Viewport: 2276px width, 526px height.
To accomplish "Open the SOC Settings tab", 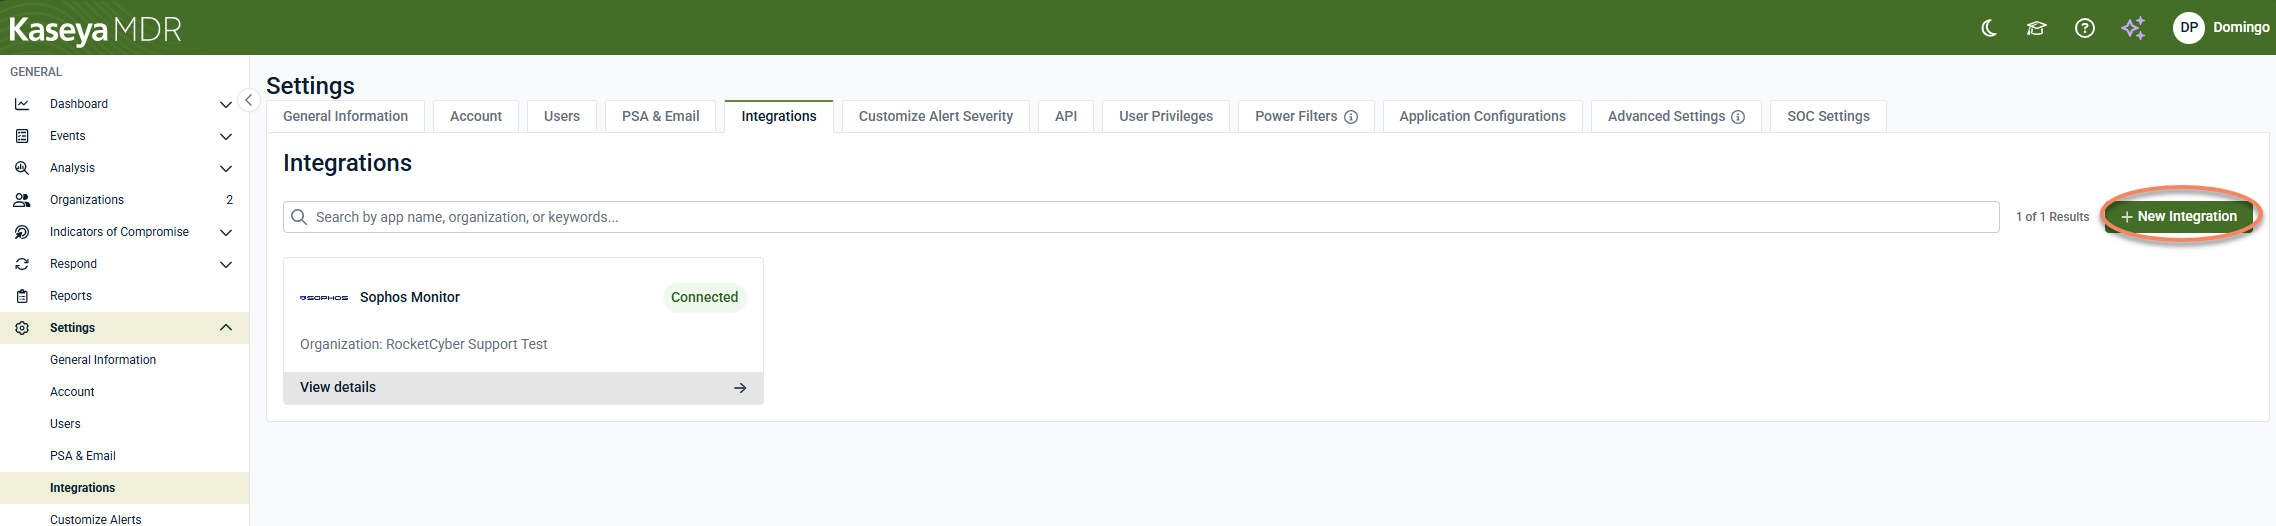I will pyautogui.click(x=1828, y=116).
